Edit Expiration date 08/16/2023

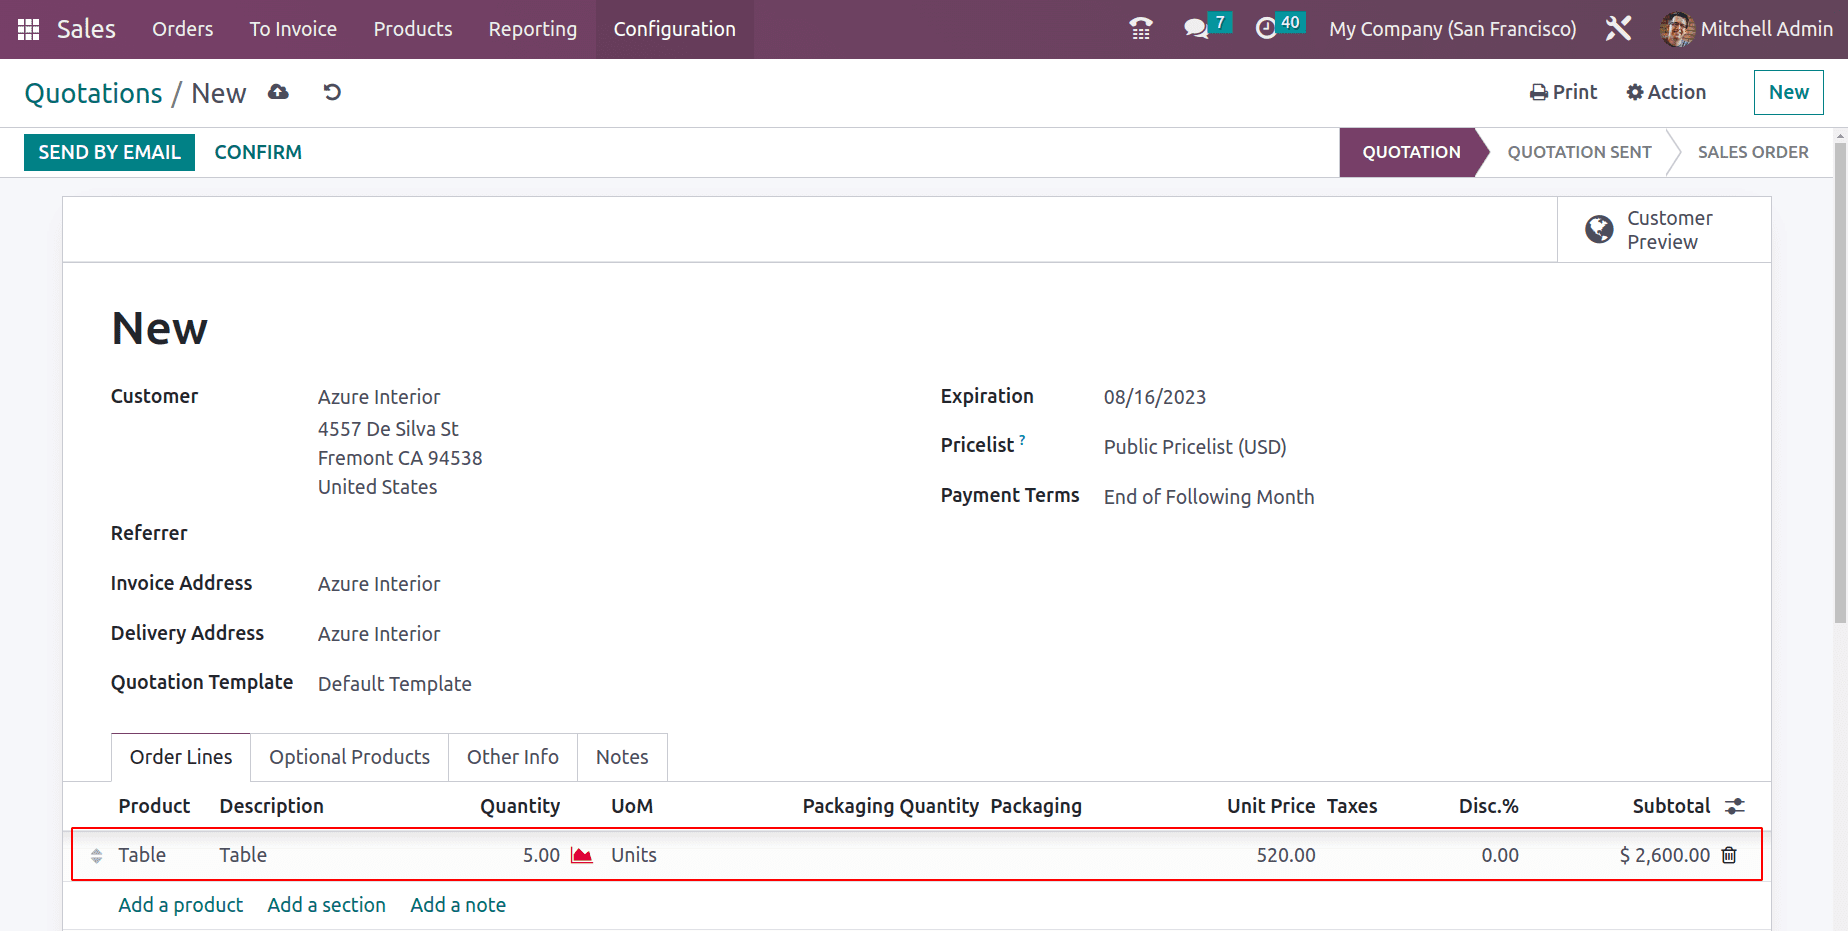click(1154, 397)
